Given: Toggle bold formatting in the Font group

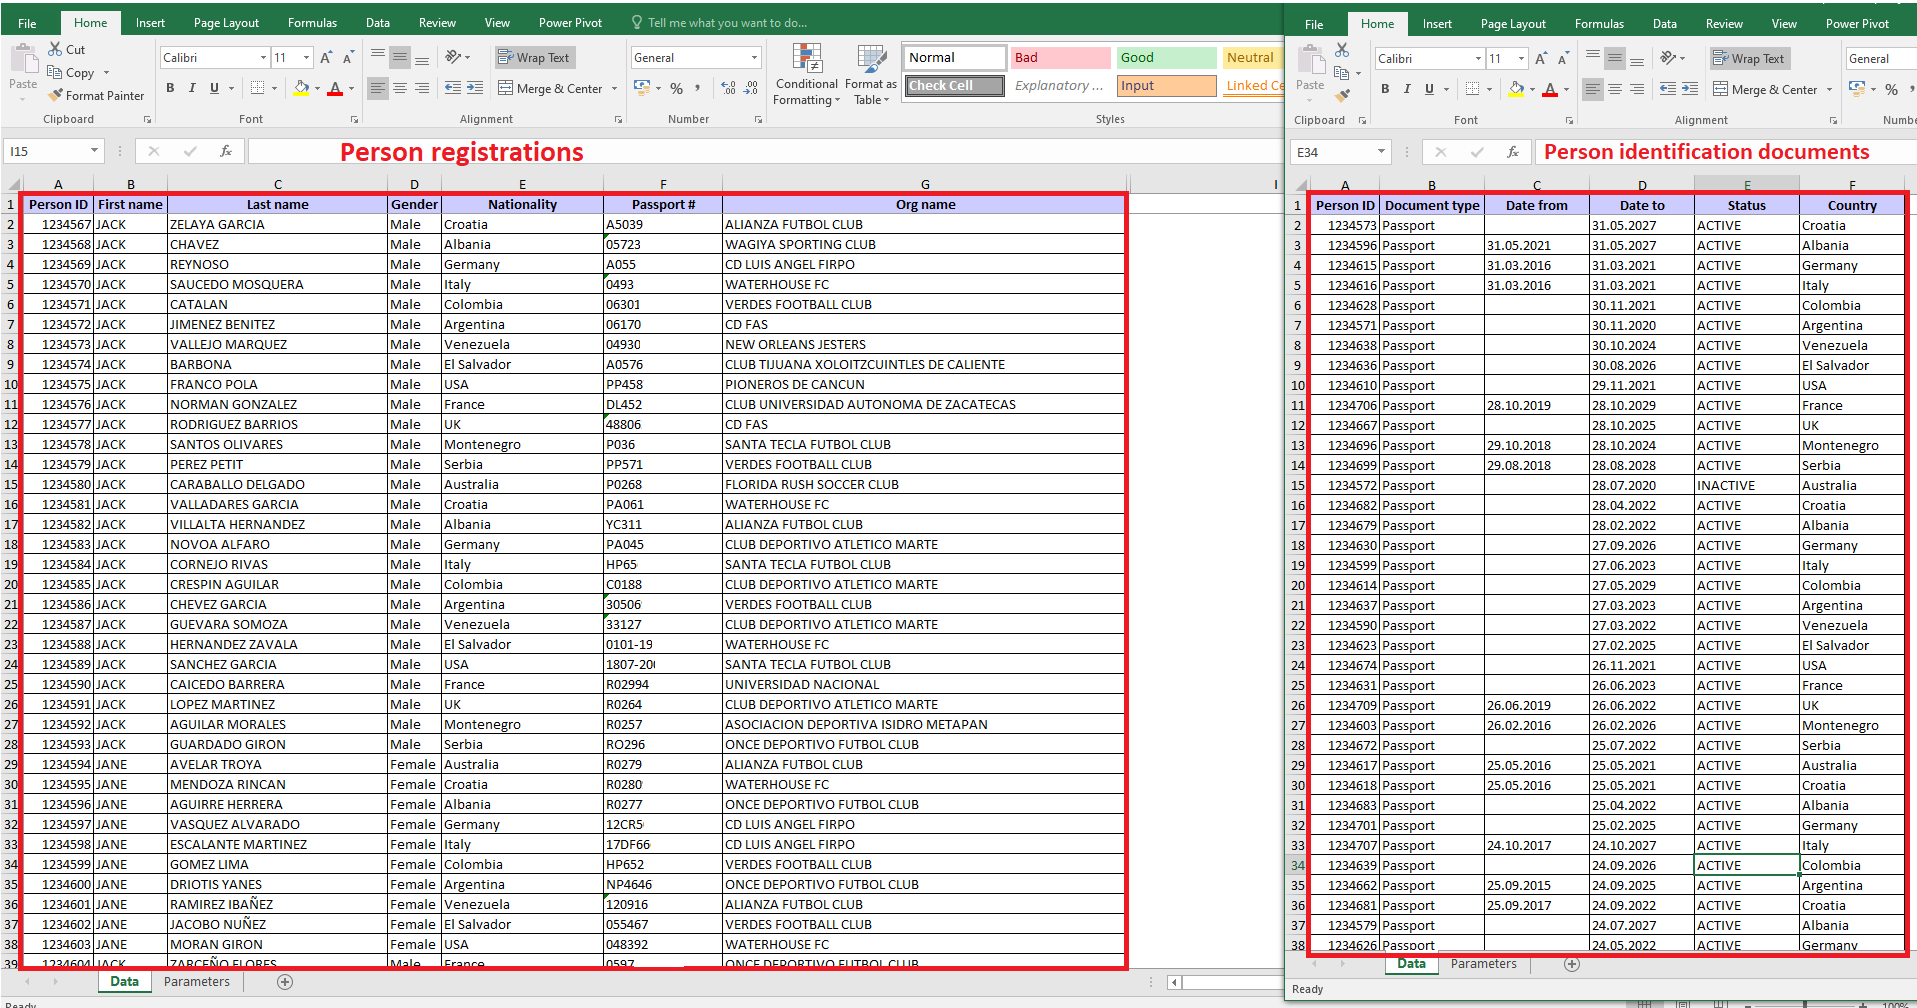Looking at the screenshot, I should tap(169, 88).
